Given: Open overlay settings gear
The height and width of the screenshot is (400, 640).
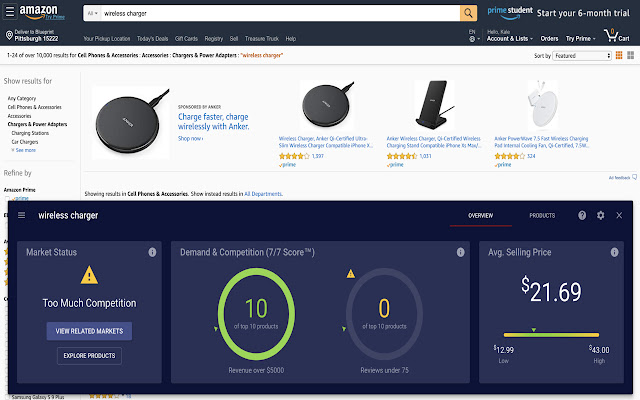Looking at the screenshot, I should click(600, 215).
